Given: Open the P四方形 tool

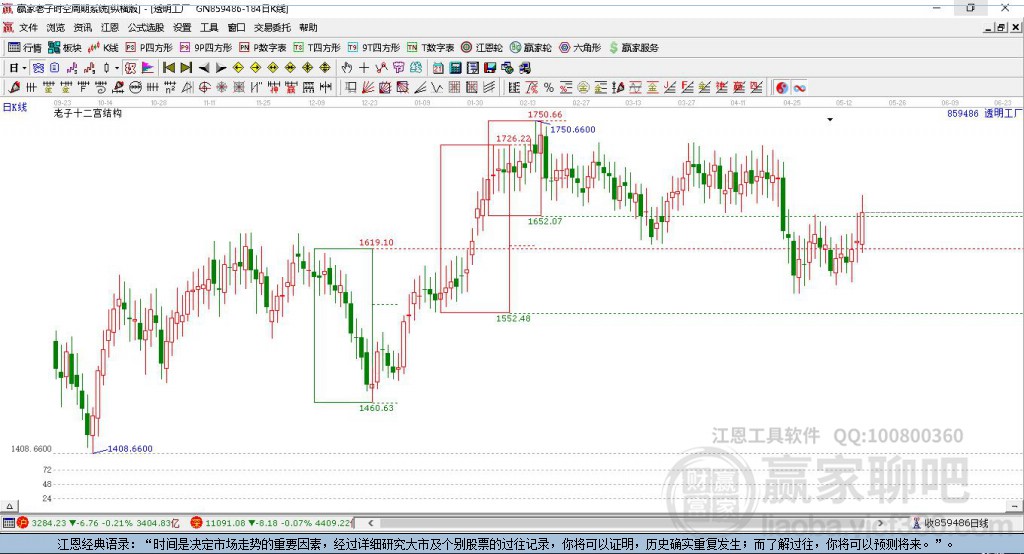Looking at the screenshot, I should 149,48.
